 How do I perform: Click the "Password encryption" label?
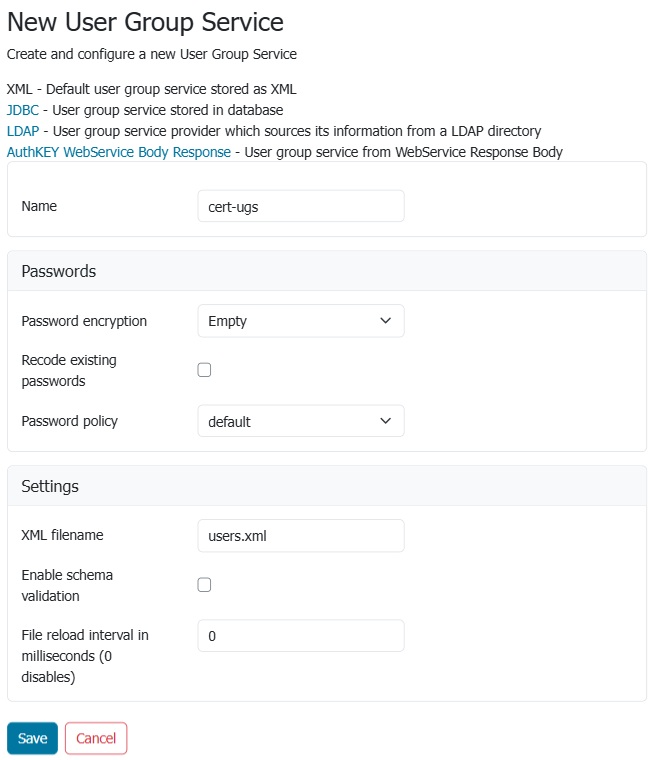84,321
